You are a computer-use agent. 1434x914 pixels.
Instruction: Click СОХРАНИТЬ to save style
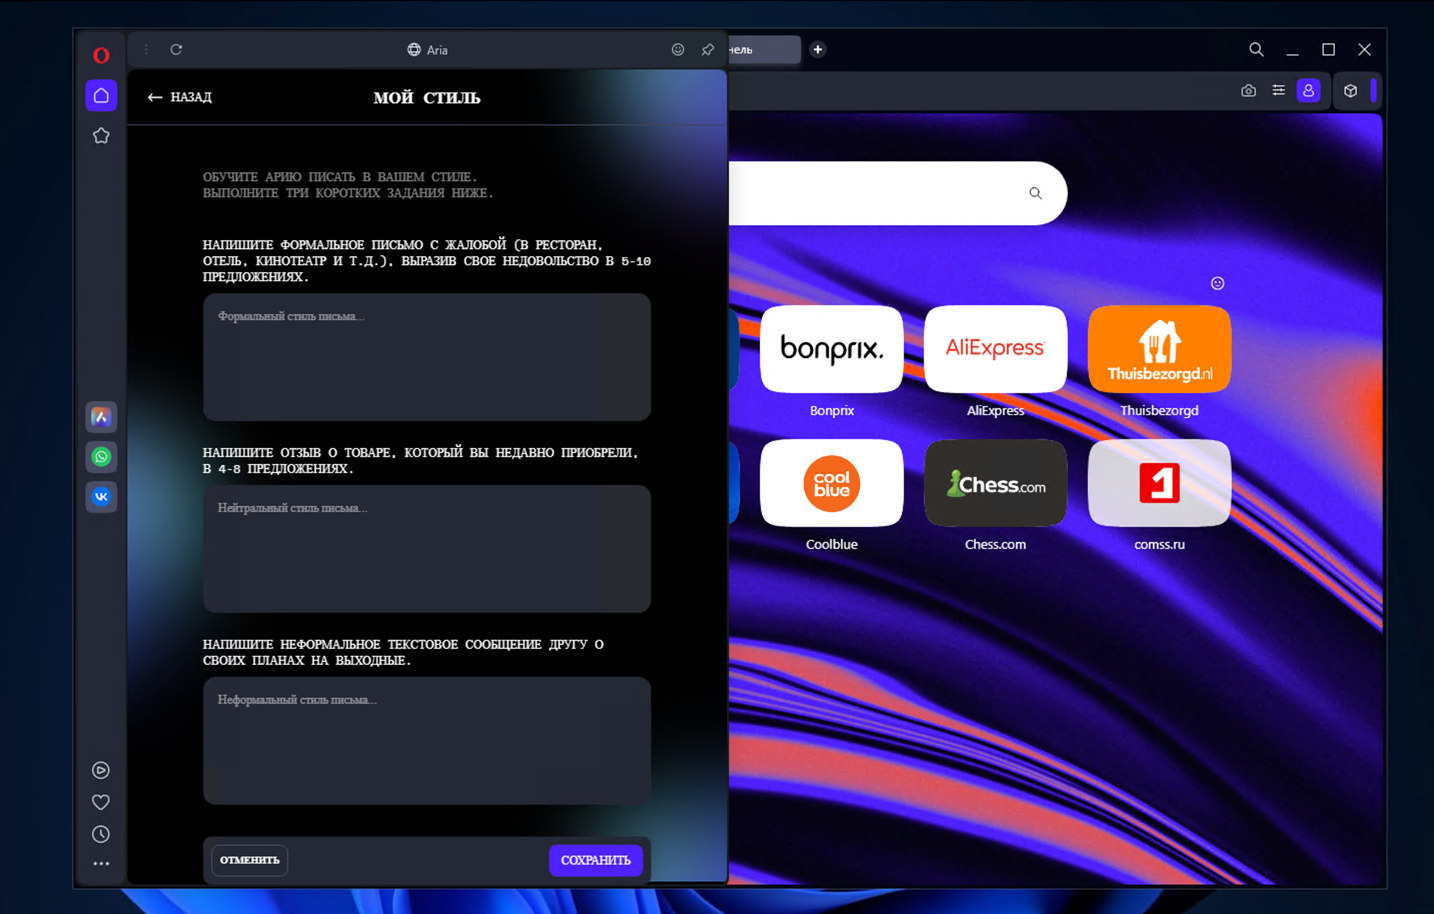coord(596,860)
